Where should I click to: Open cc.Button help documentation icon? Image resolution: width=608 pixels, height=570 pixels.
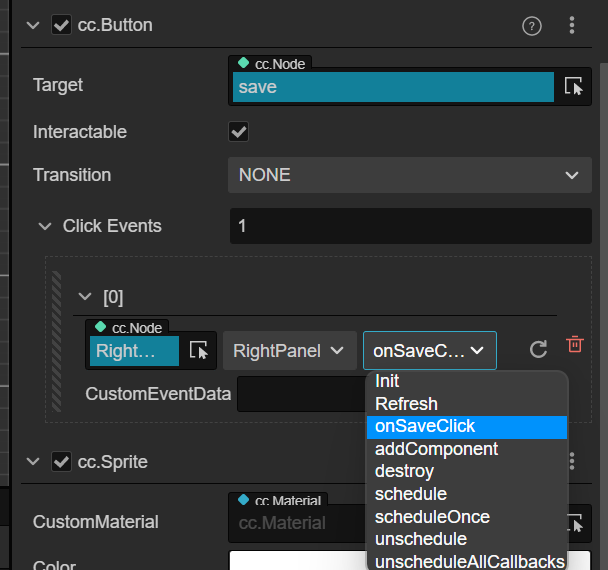tap(531, 25)
